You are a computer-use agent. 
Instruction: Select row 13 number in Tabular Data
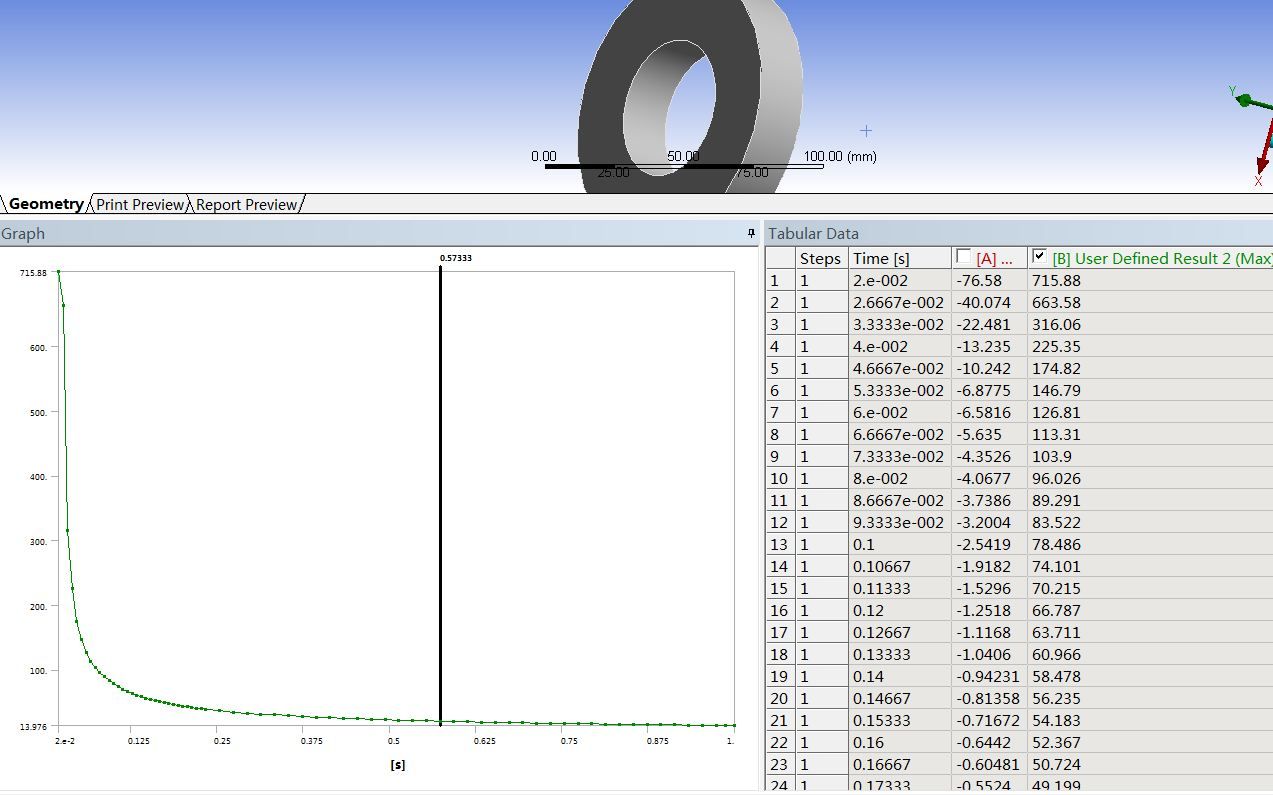tap(779, 544)
